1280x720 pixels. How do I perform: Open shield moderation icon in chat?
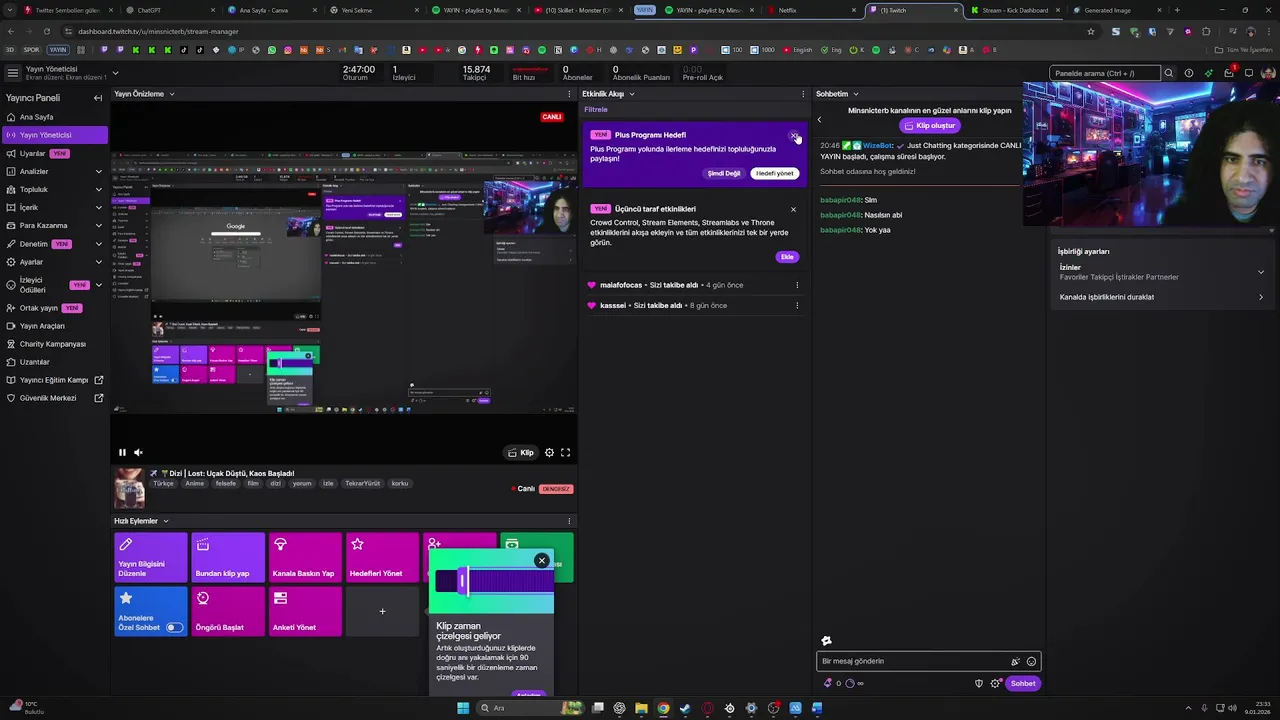coord(979,684)
